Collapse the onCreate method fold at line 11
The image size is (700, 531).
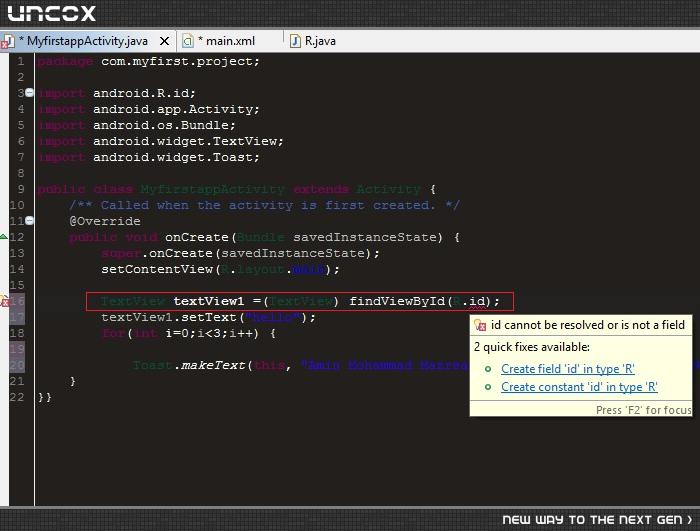pos(29,220)
